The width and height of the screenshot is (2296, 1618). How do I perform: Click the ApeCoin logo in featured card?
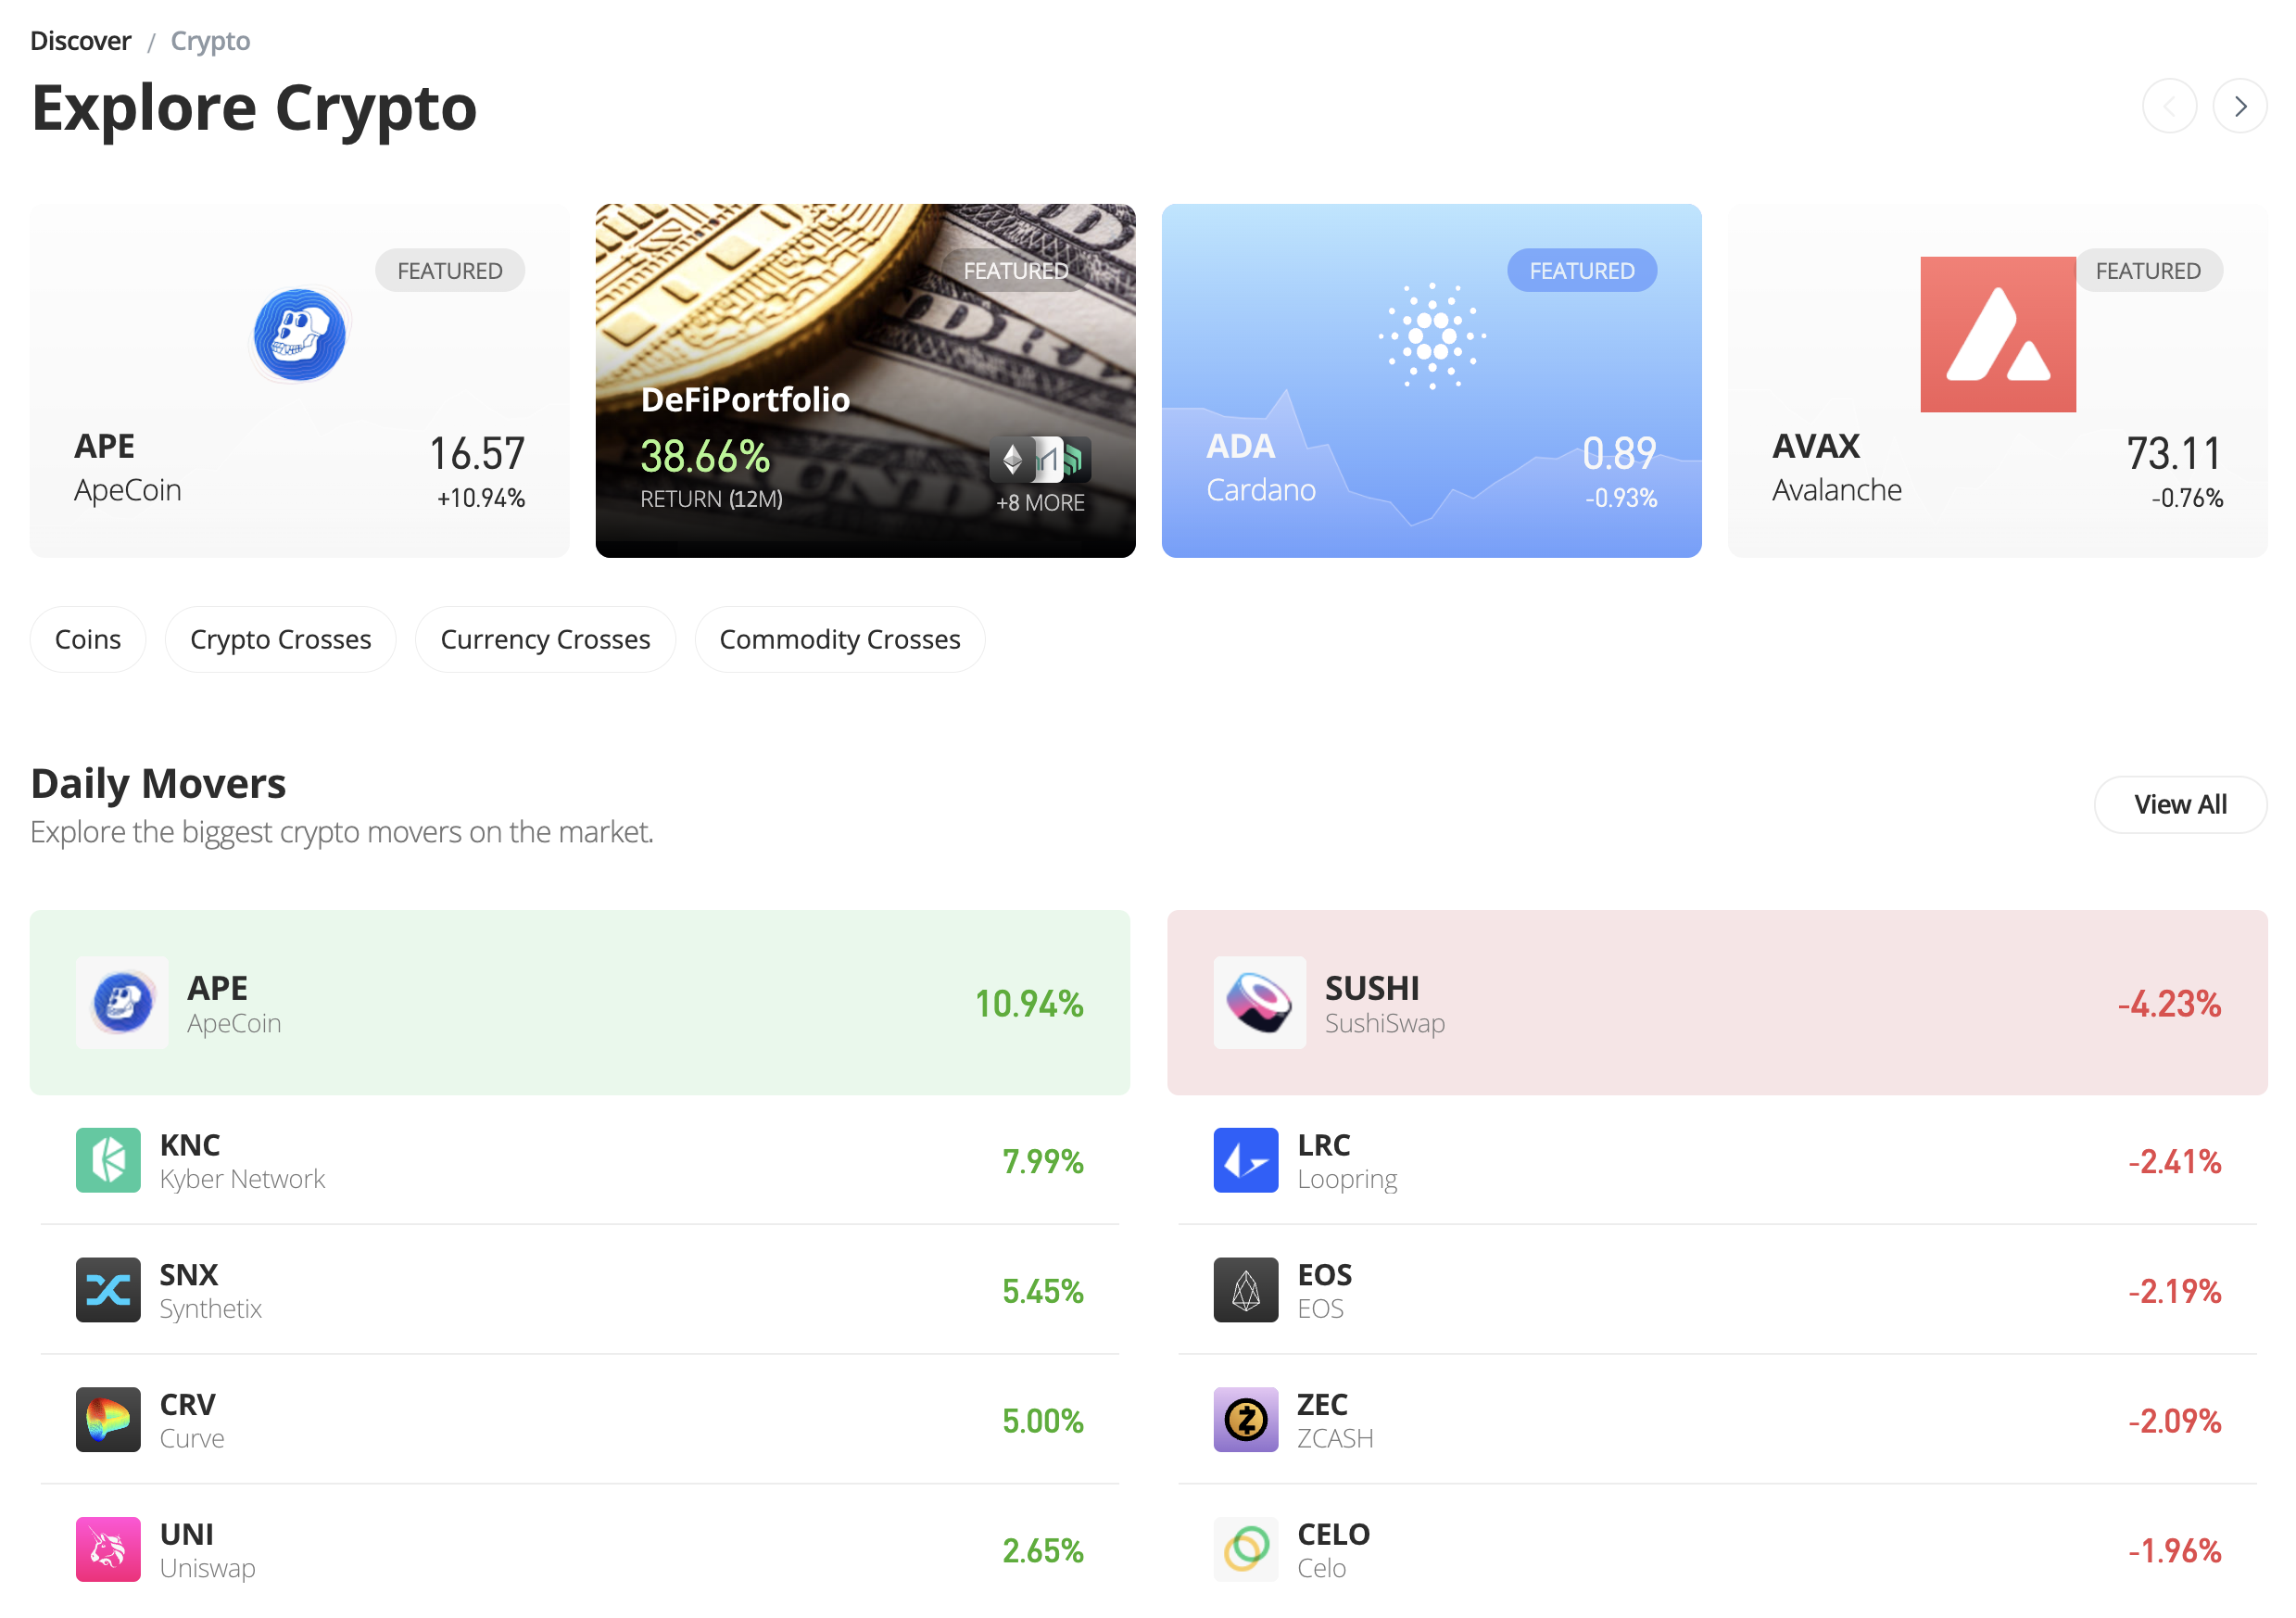pos(300,335)
